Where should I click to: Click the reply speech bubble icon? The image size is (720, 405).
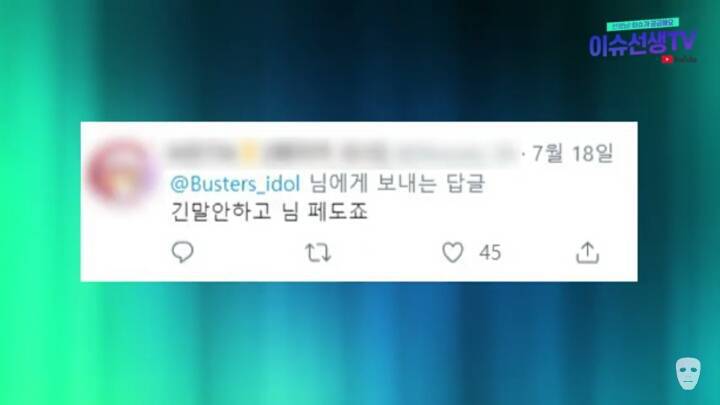pyautogui.click(x=183, y=252)
